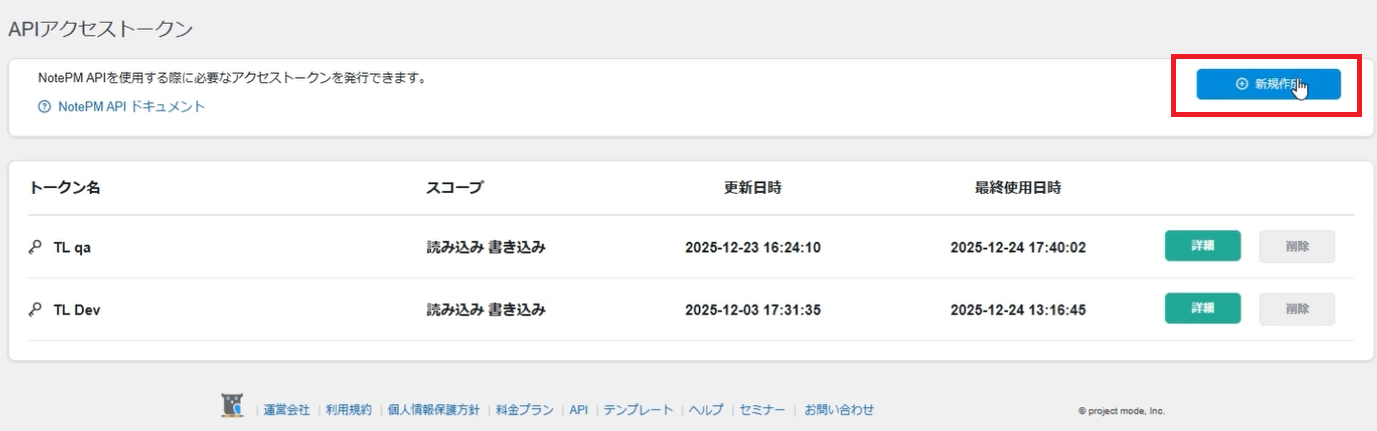This screenshot has width=1377, height=431.
Task: Click the 更新日時 column header
Action: pyautogui.click(x=753, y=187)
